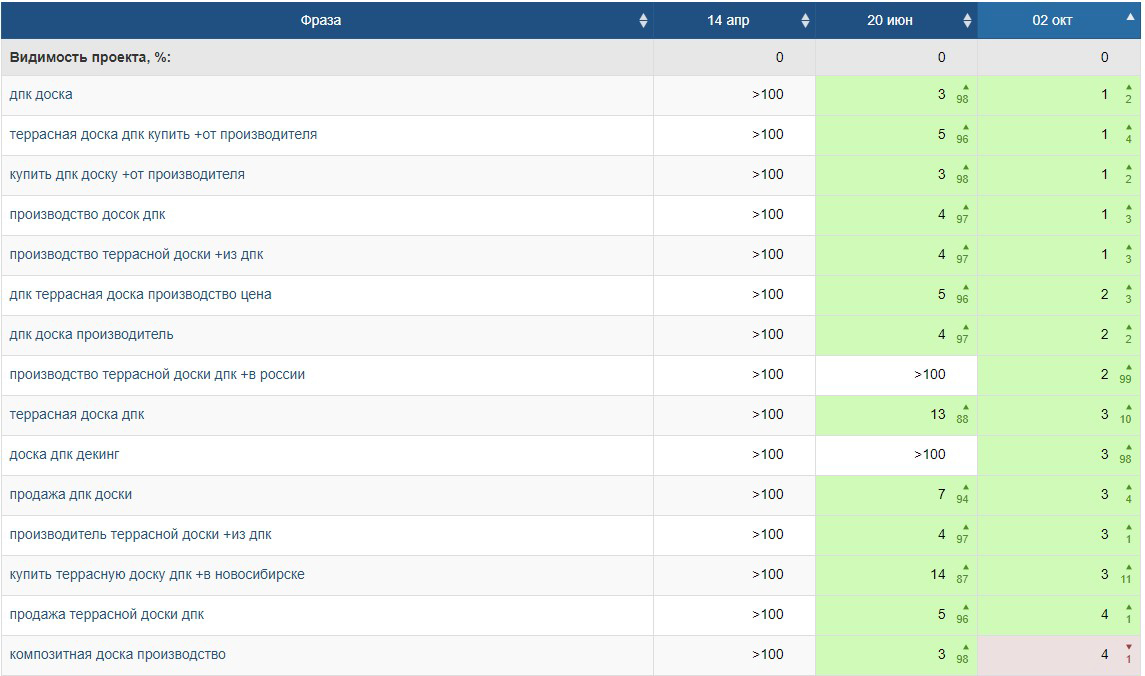This screenshot has width=1145, height=676.
Task: Click the 14 апр >100 value for 'дпк доска'
Action: click(767, 94)
